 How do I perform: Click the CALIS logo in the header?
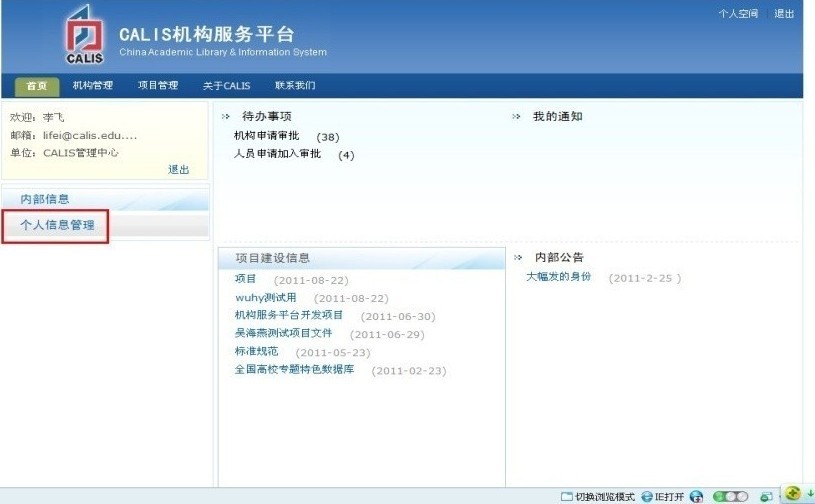click(x=85, y=36)
